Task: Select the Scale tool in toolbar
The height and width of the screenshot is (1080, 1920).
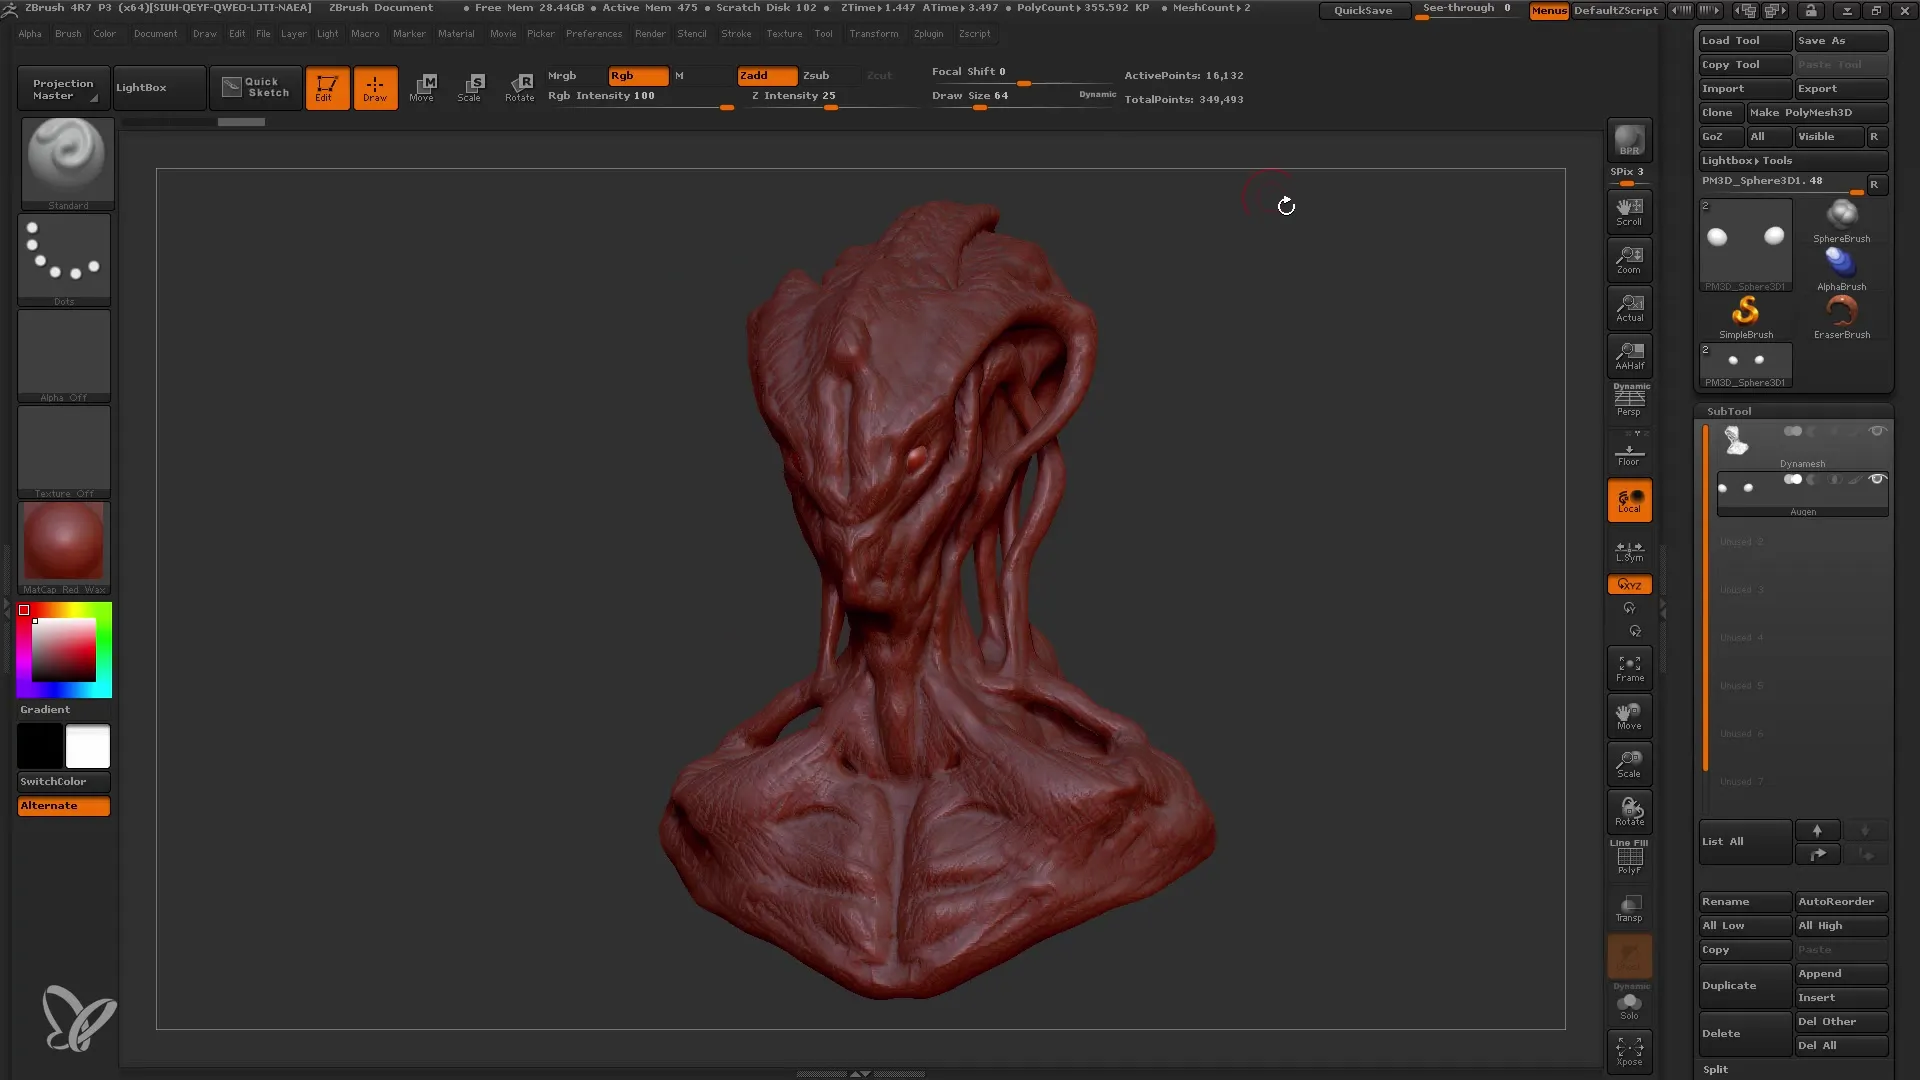Action: tap(469, 87)
